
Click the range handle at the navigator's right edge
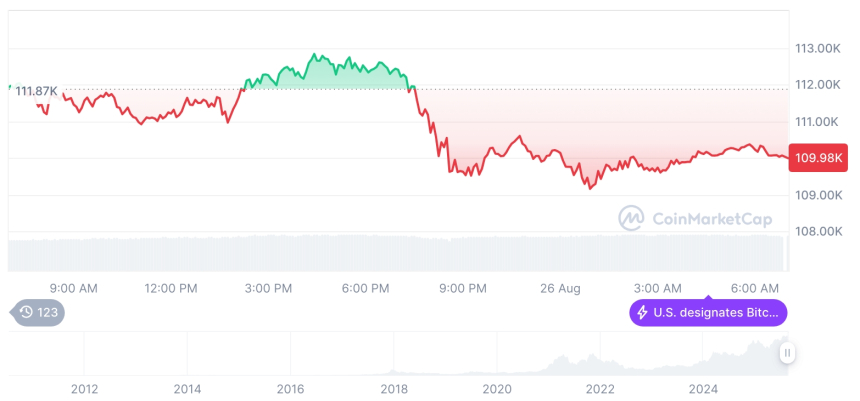[788, 353]
